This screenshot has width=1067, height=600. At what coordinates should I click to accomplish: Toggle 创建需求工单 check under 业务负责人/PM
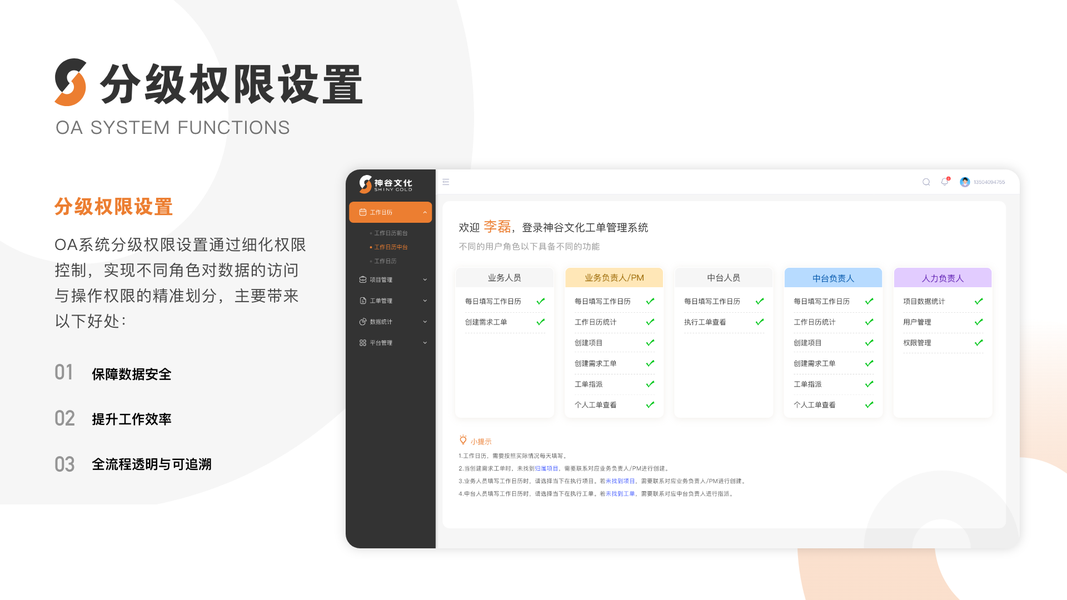click(x=650, y=363)
